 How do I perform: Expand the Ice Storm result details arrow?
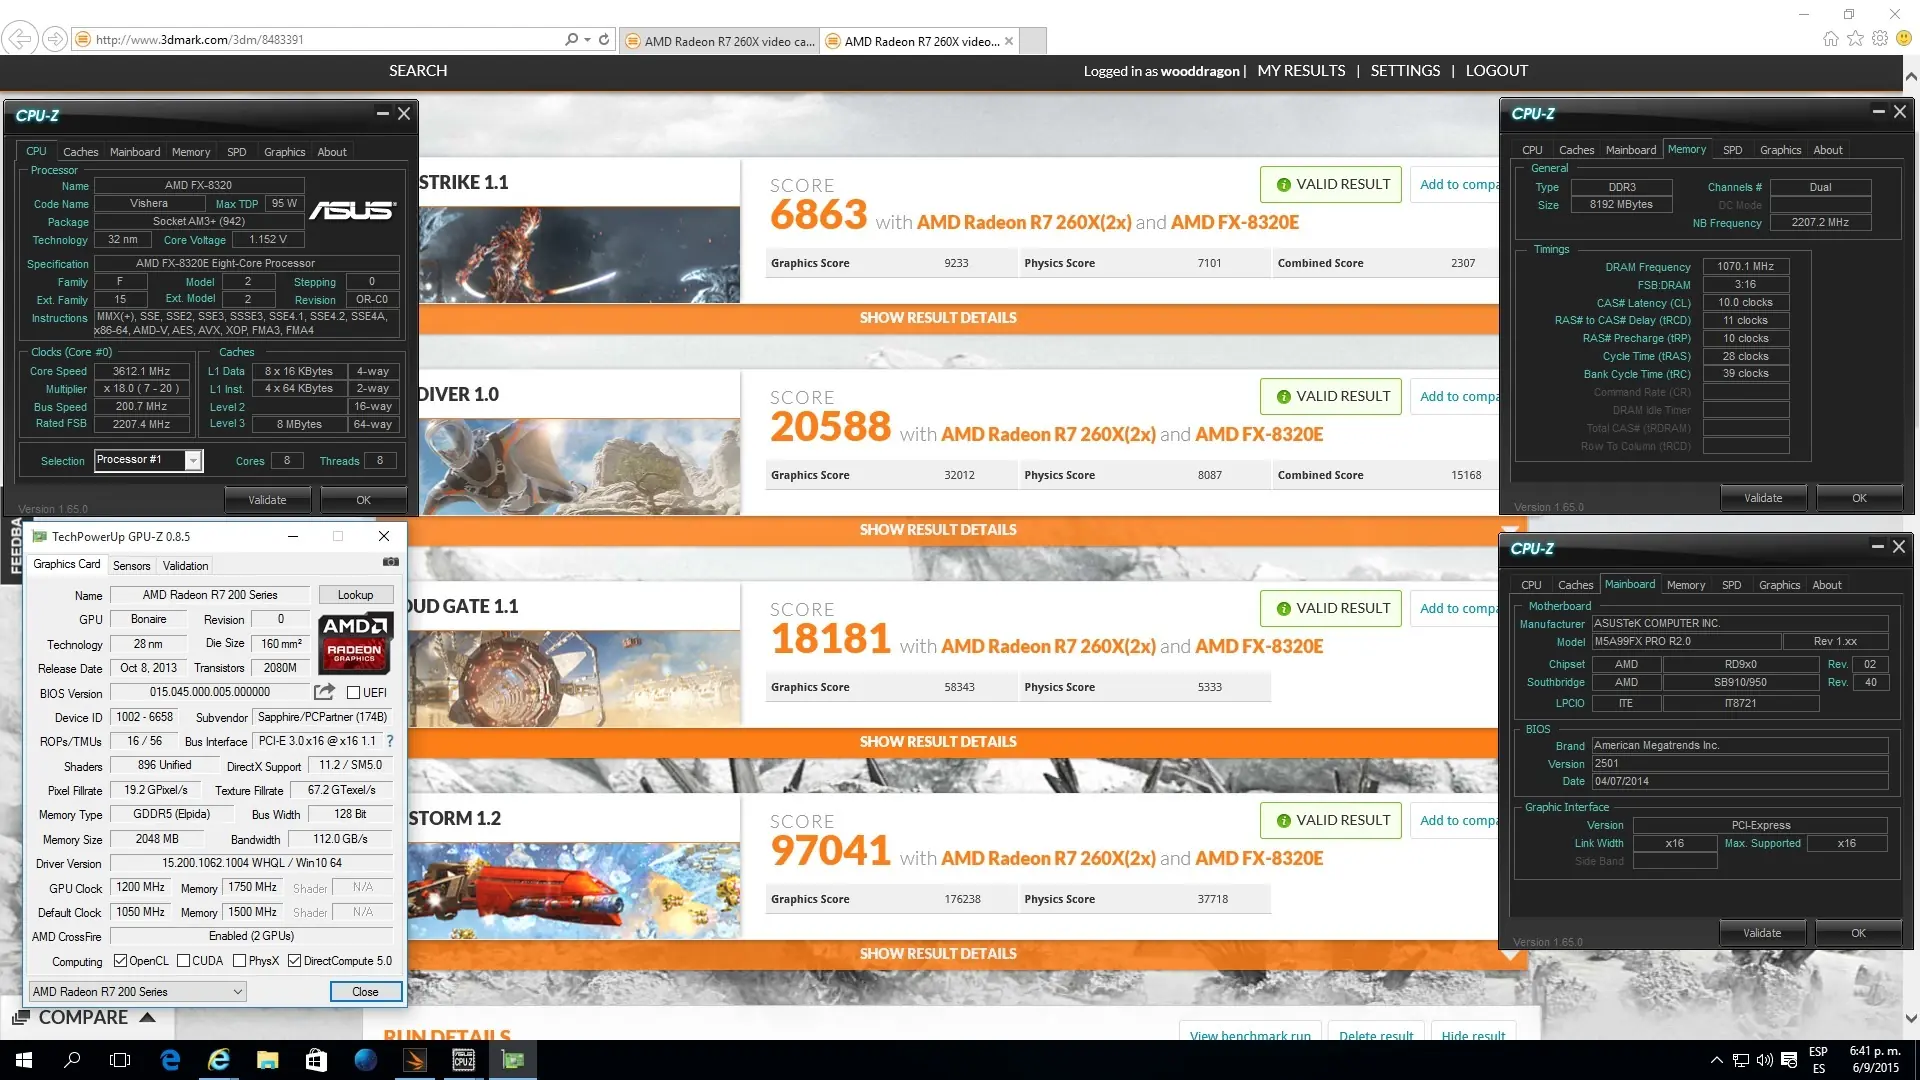1510,954
